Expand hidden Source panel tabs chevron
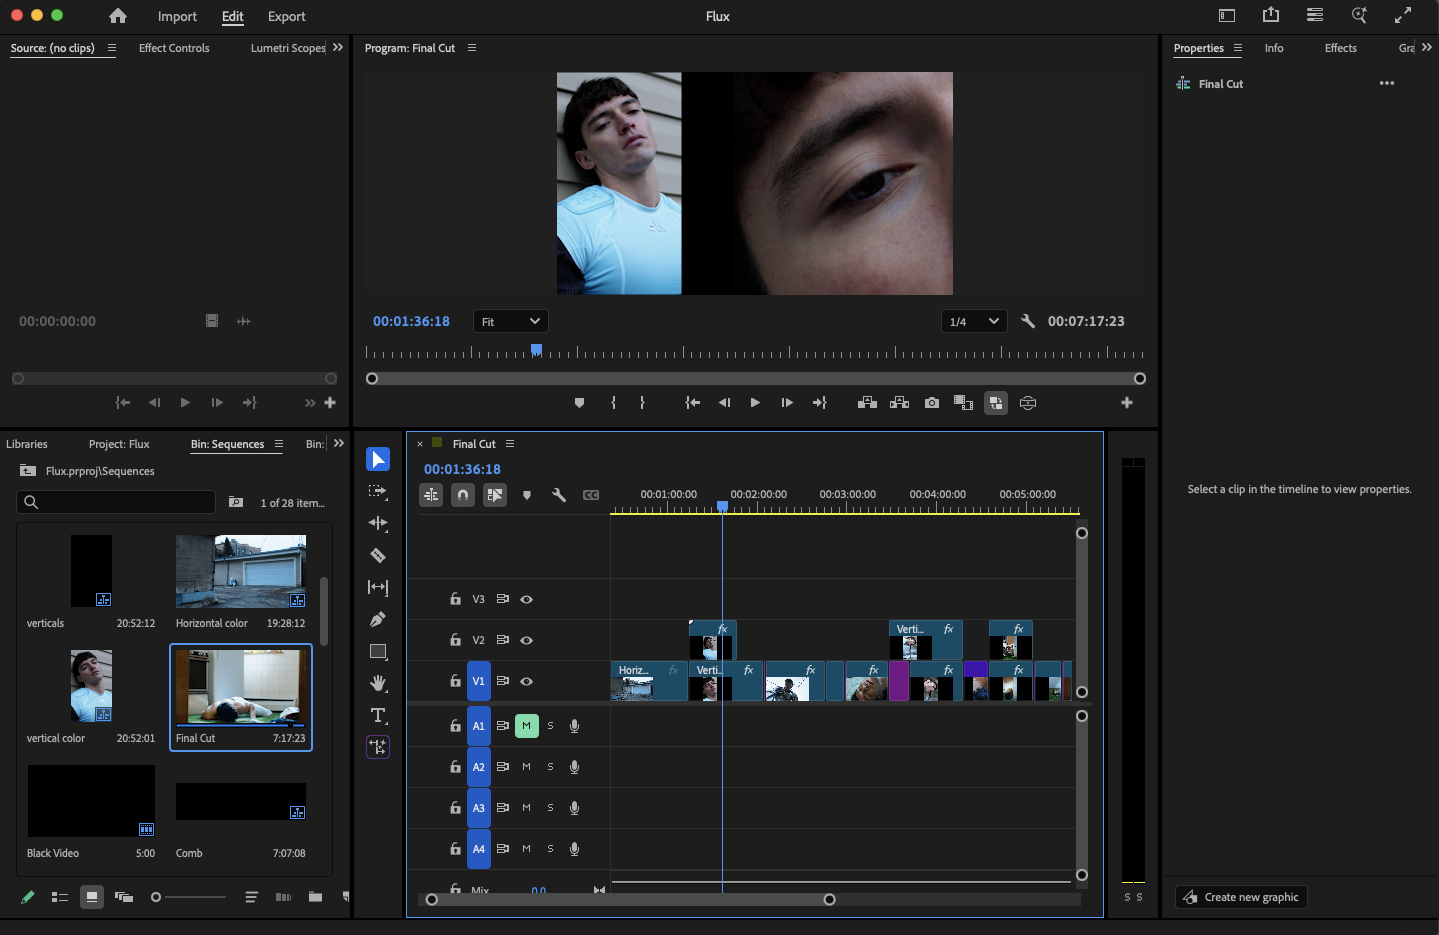This screenshot has height=935, width=1439. 338,47
